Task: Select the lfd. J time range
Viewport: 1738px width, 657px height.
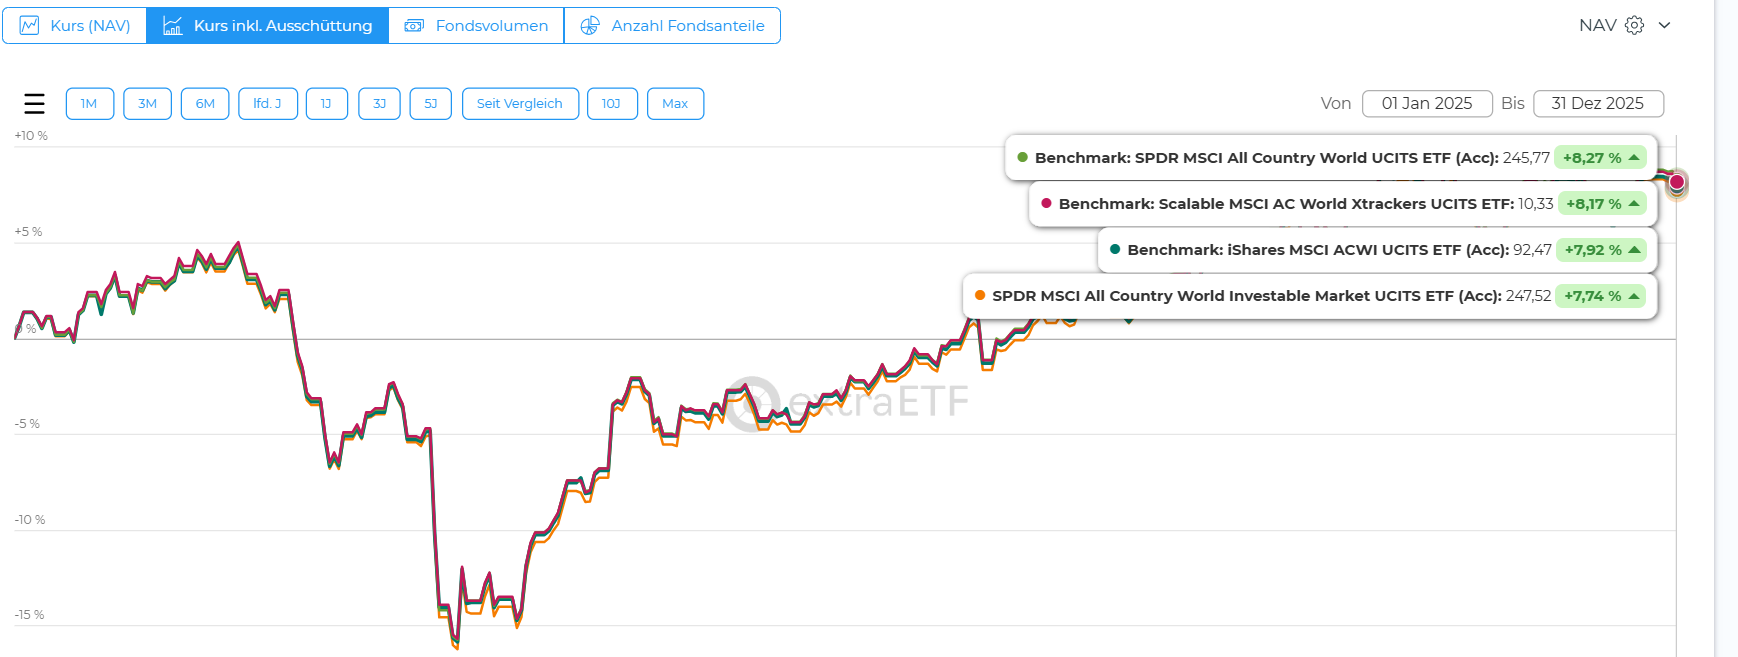Action: tap(267, 104)
